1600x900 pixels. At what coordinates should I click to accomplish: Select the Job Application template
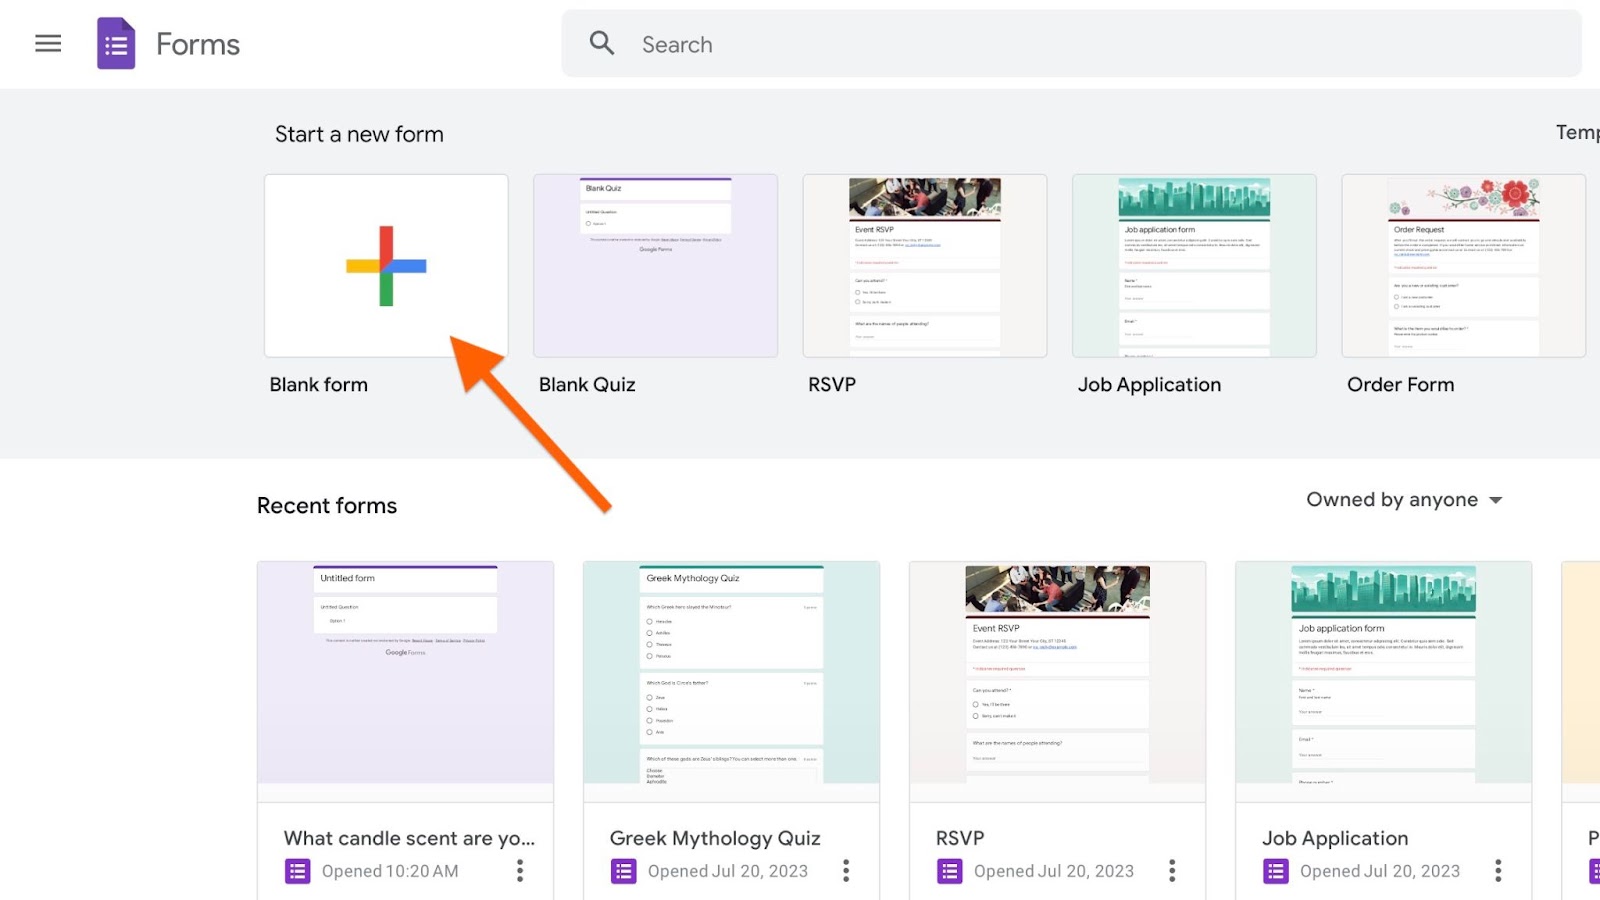point(1194,266)
